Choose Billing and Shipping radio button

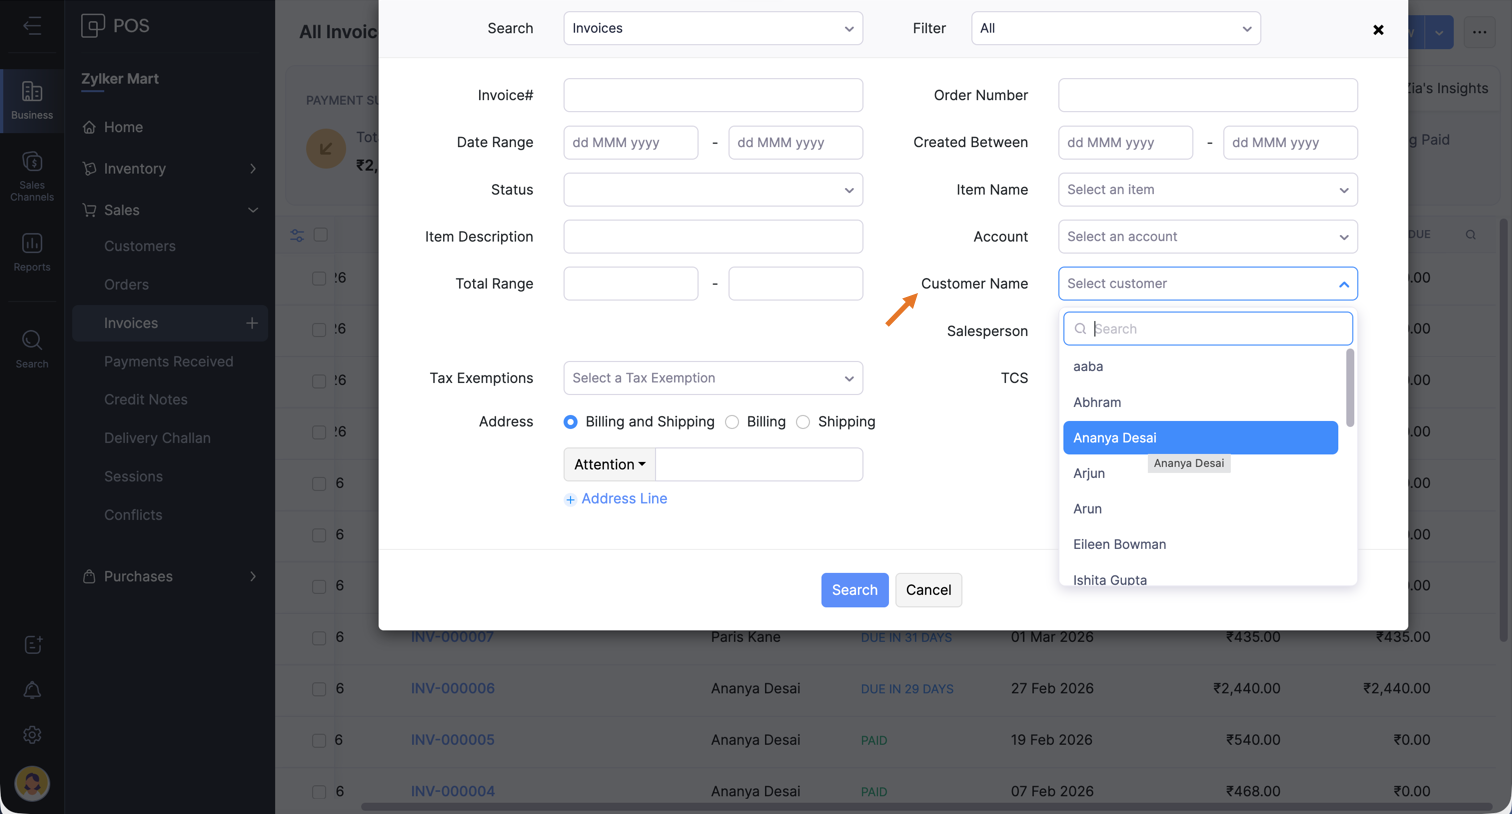click(570, 422)
